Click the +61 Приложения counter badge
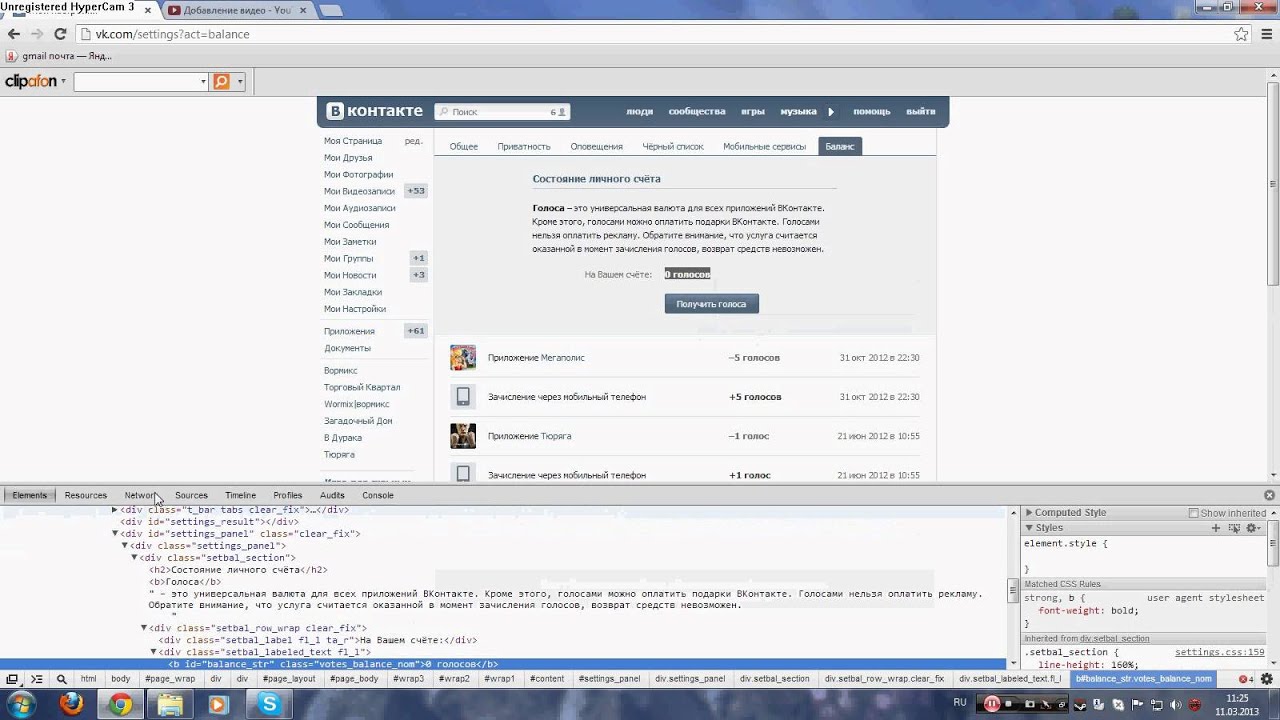1280x720 pixels. coord(415,331)
